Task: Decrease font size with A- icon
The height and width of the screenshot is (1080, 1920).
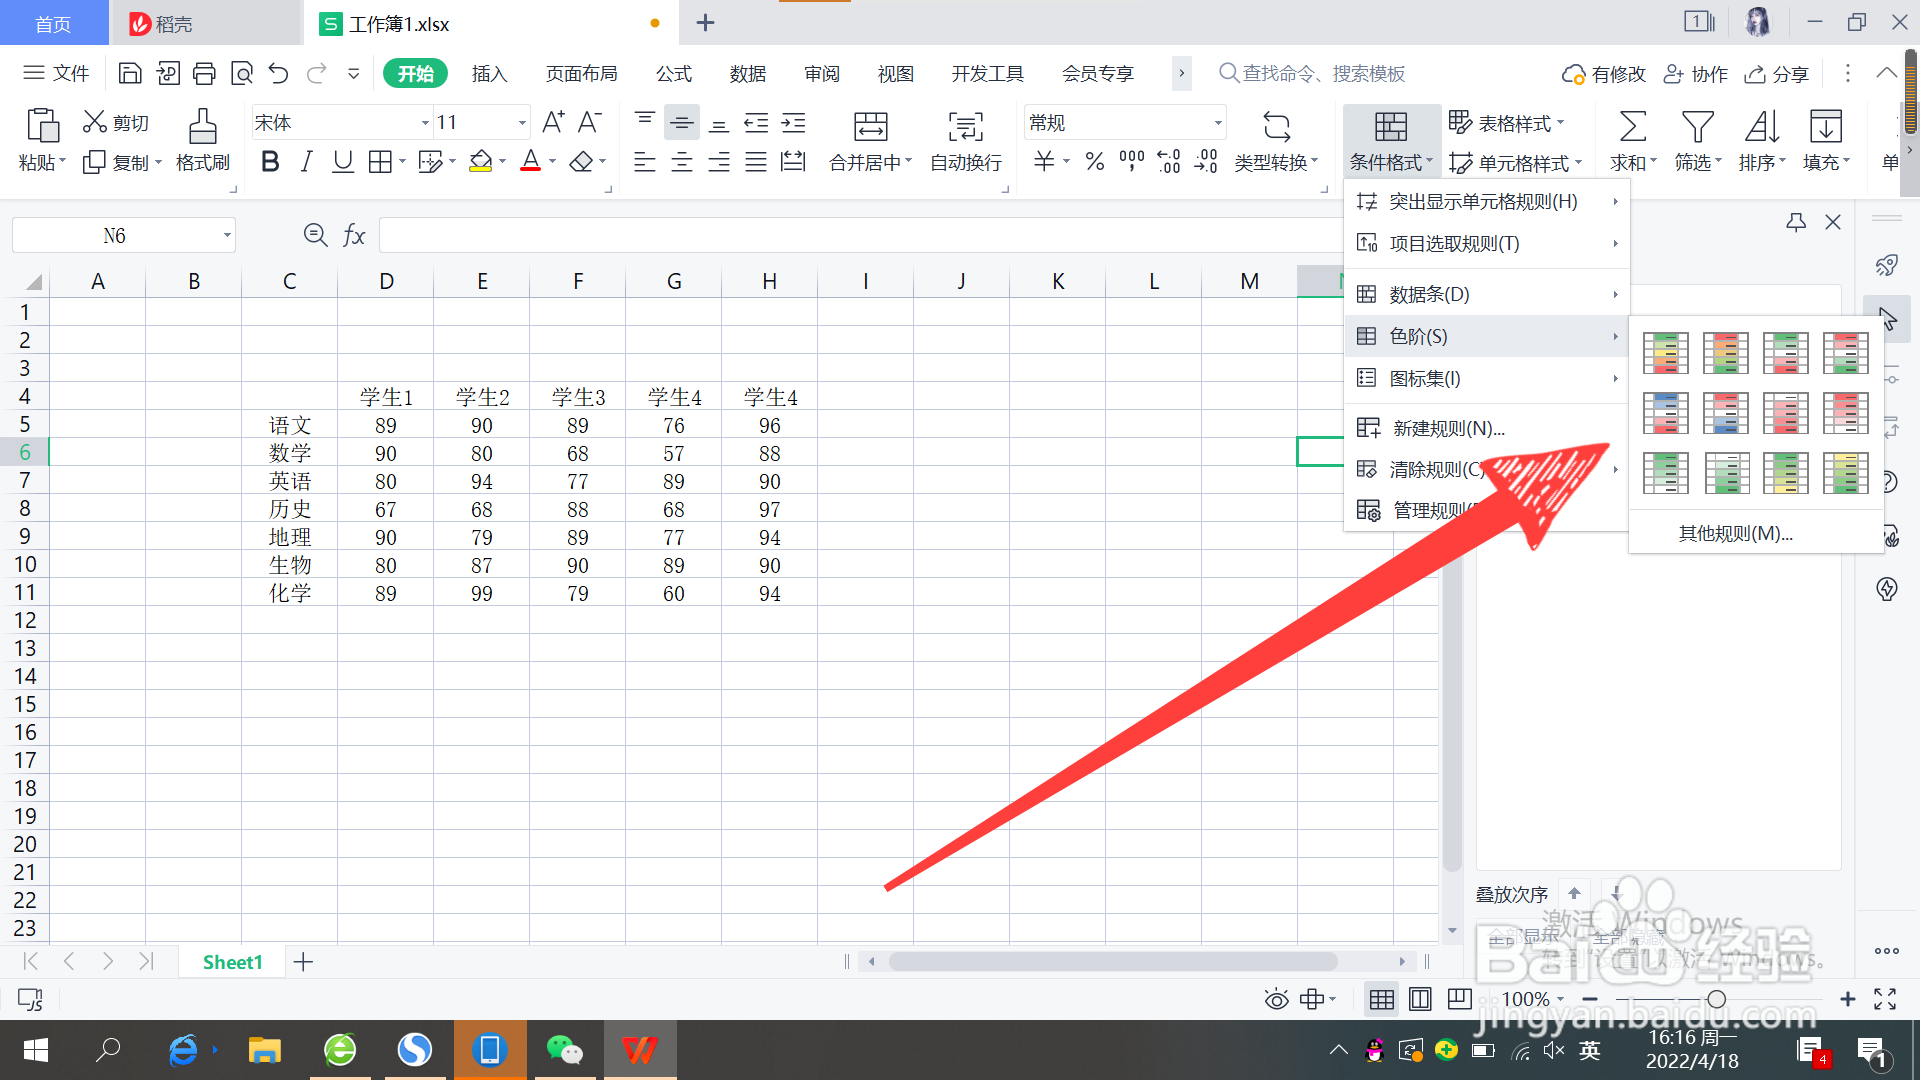Action: pos(590,122)
